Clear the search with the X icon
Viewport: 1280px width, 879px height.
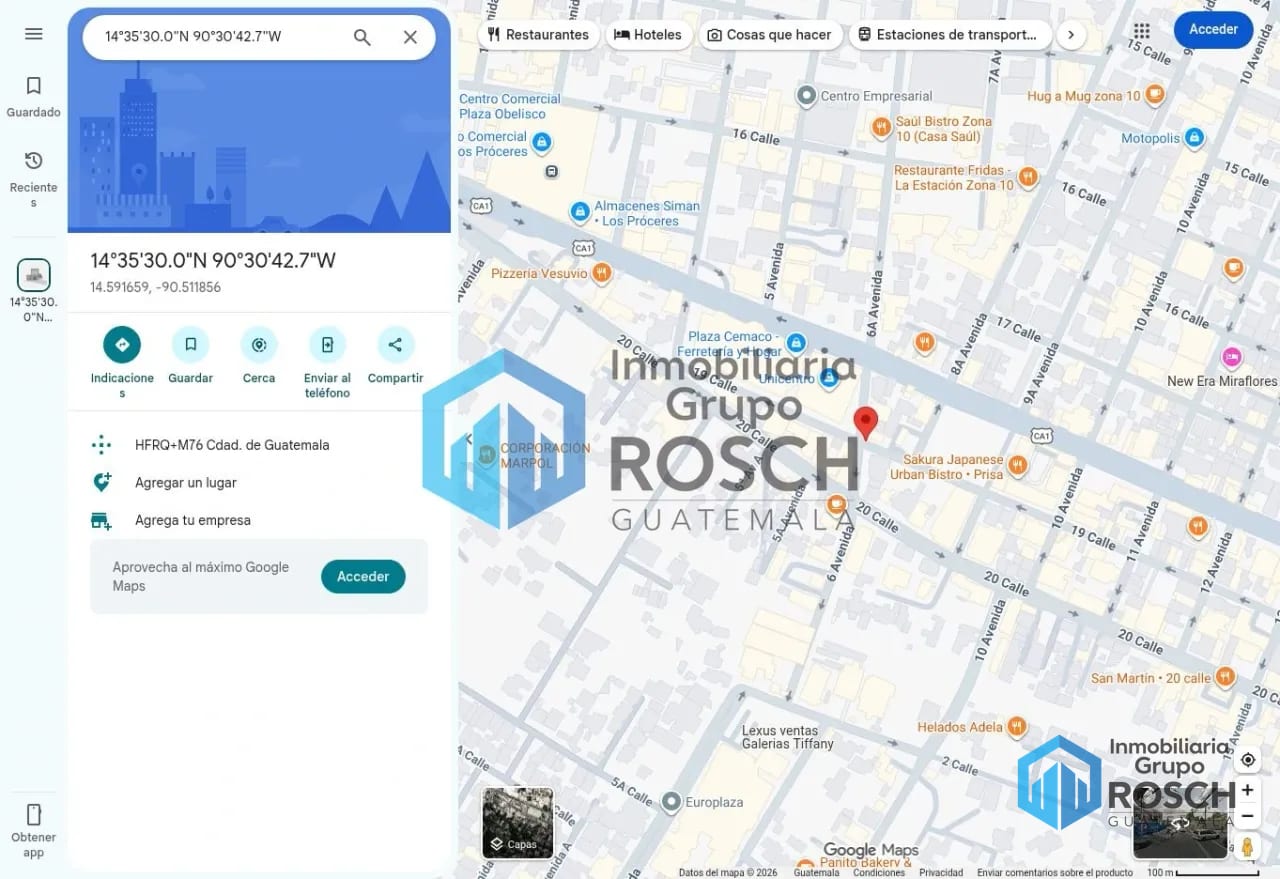(410, 37)
